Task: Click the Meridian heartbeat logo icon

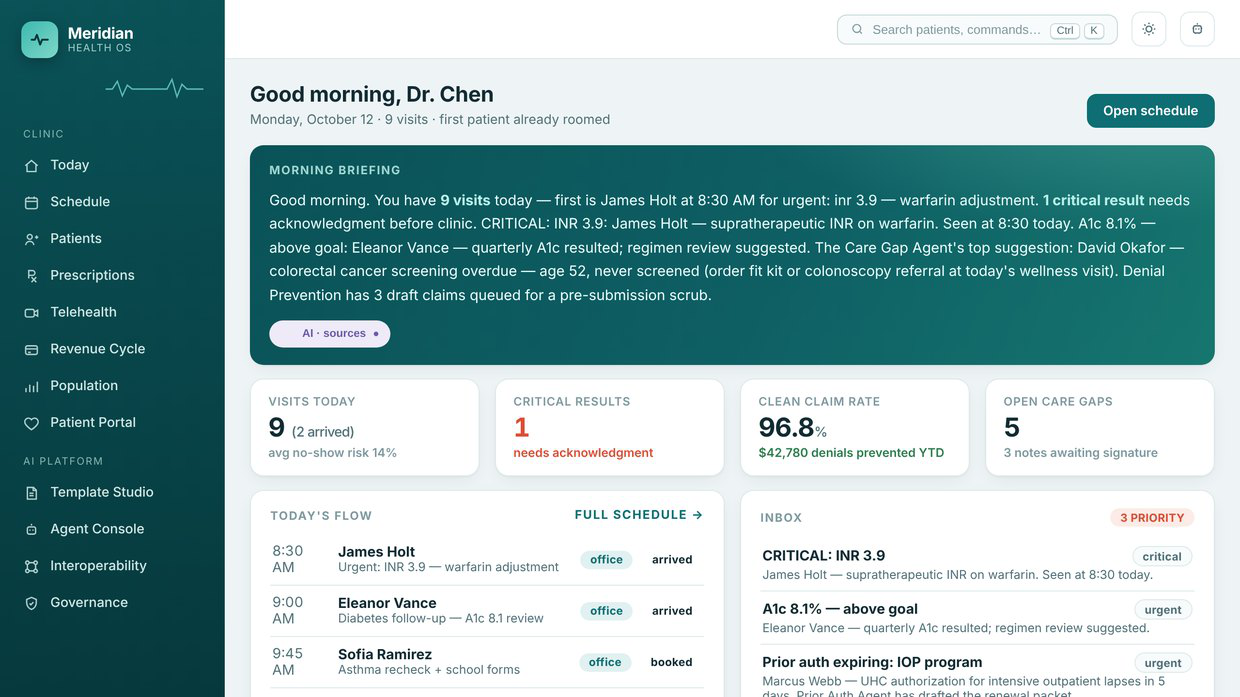Action: pos(40,40)
